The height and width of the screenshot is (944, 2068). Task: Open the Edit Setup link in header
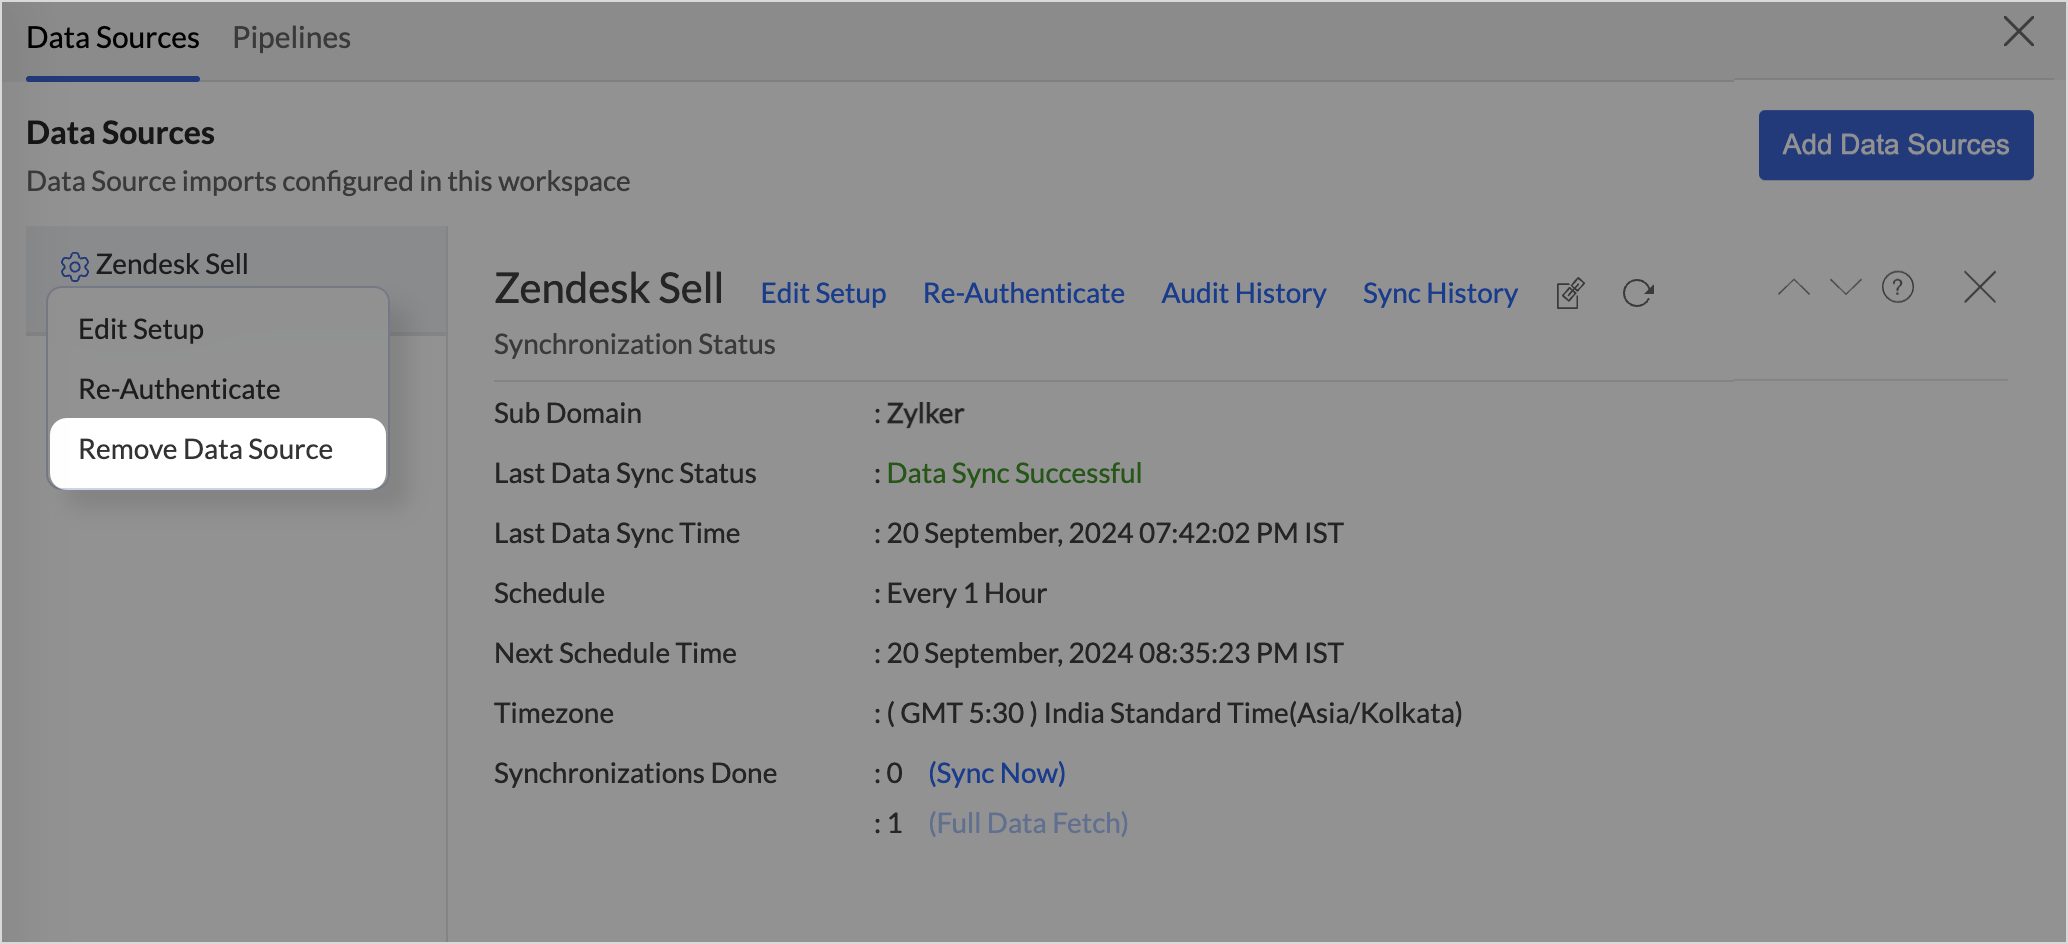pyautogui.click(x=823, y=293)
